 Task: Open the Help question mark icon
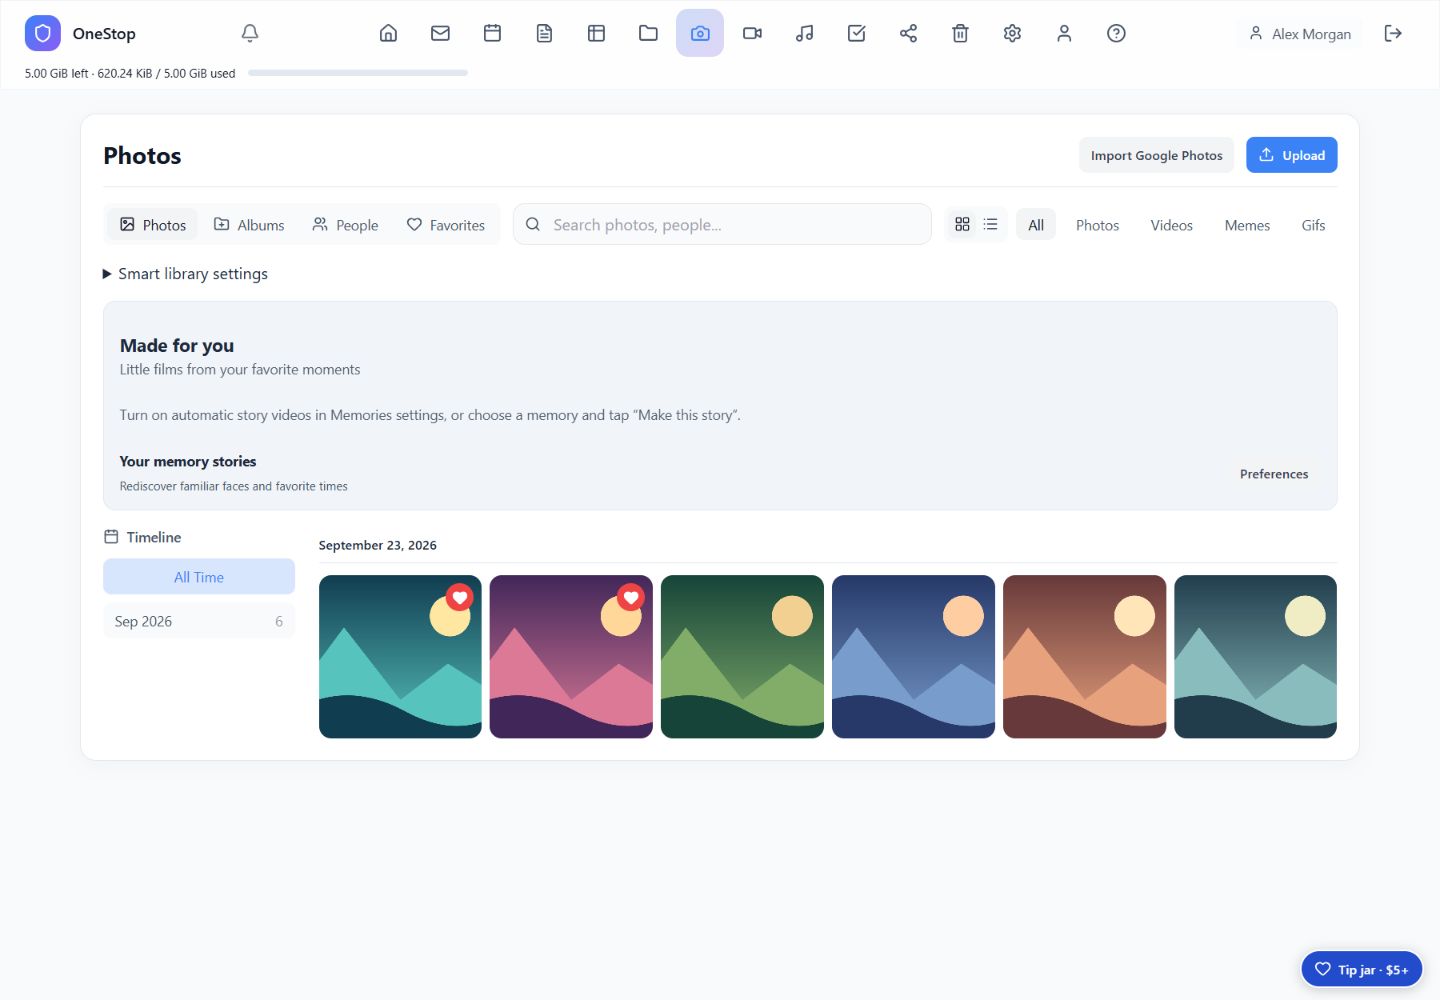coord(1116,33)
